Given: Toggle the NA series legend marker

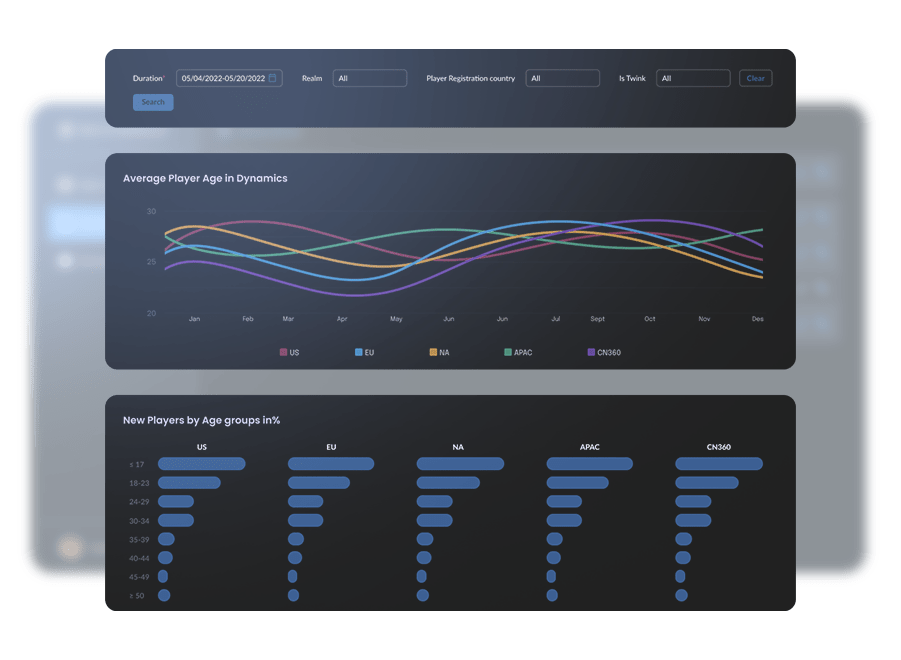Looking at the screenshot, I should click(x=433, y=352).
